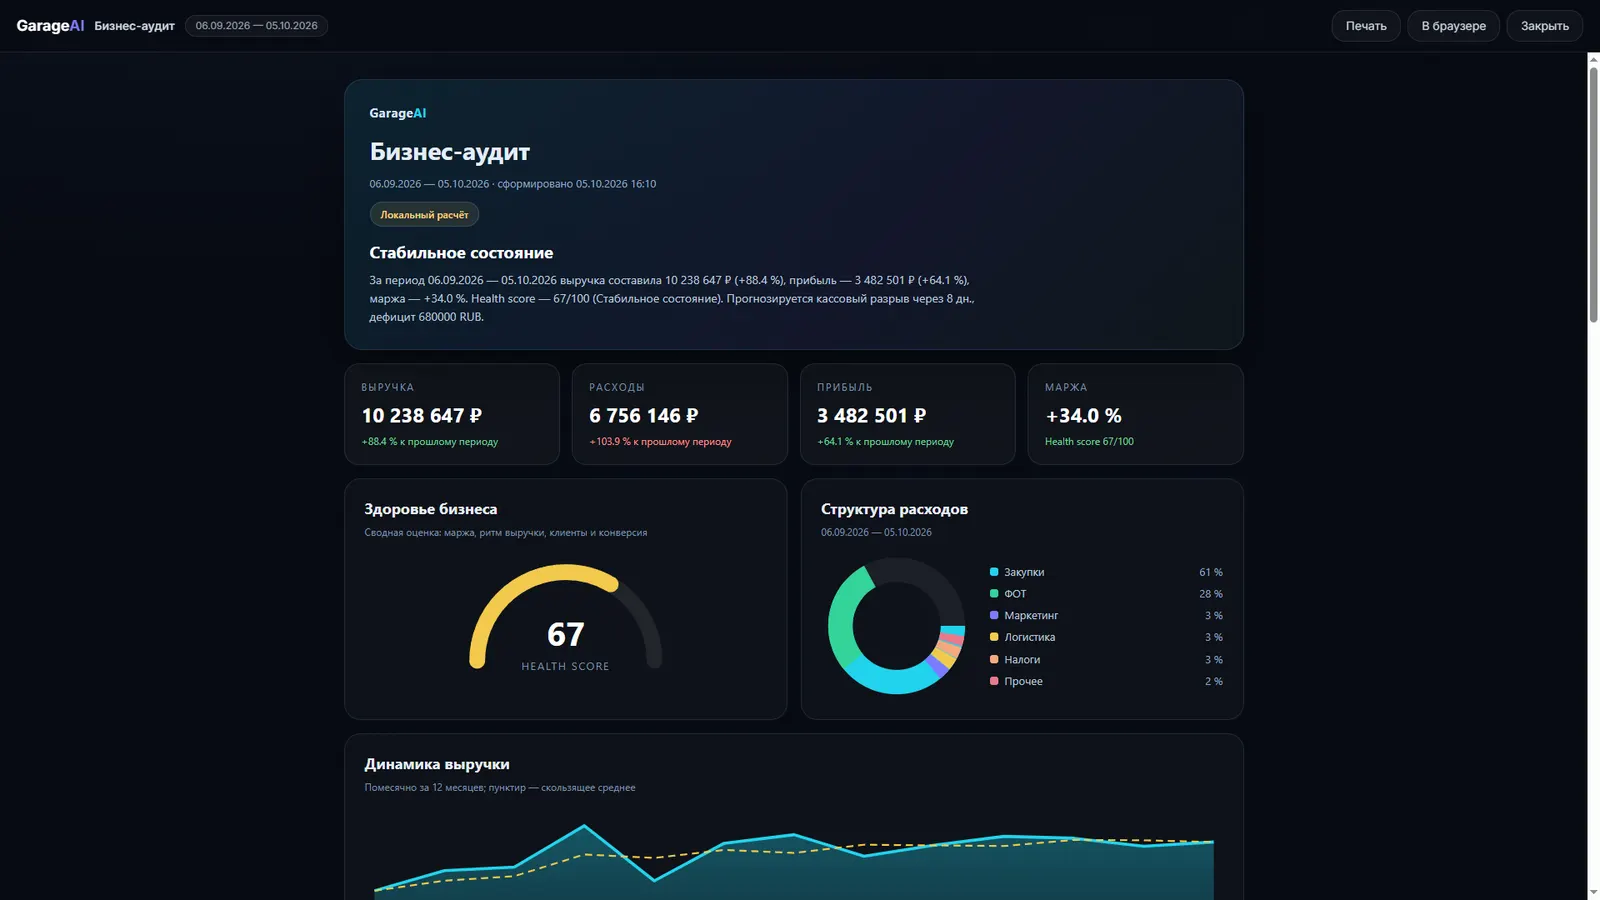Click the highest peak on revenue chart

584,826
